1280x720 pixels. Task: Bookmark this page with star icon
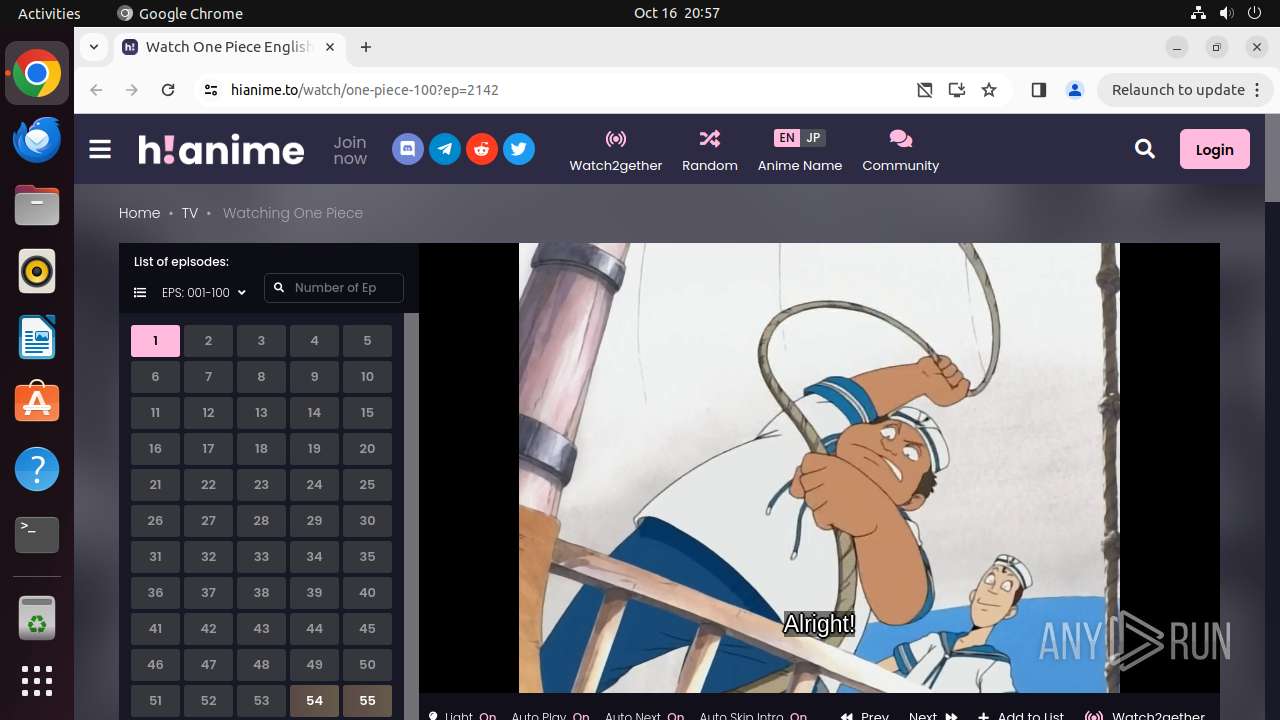[x=989, y=90]
